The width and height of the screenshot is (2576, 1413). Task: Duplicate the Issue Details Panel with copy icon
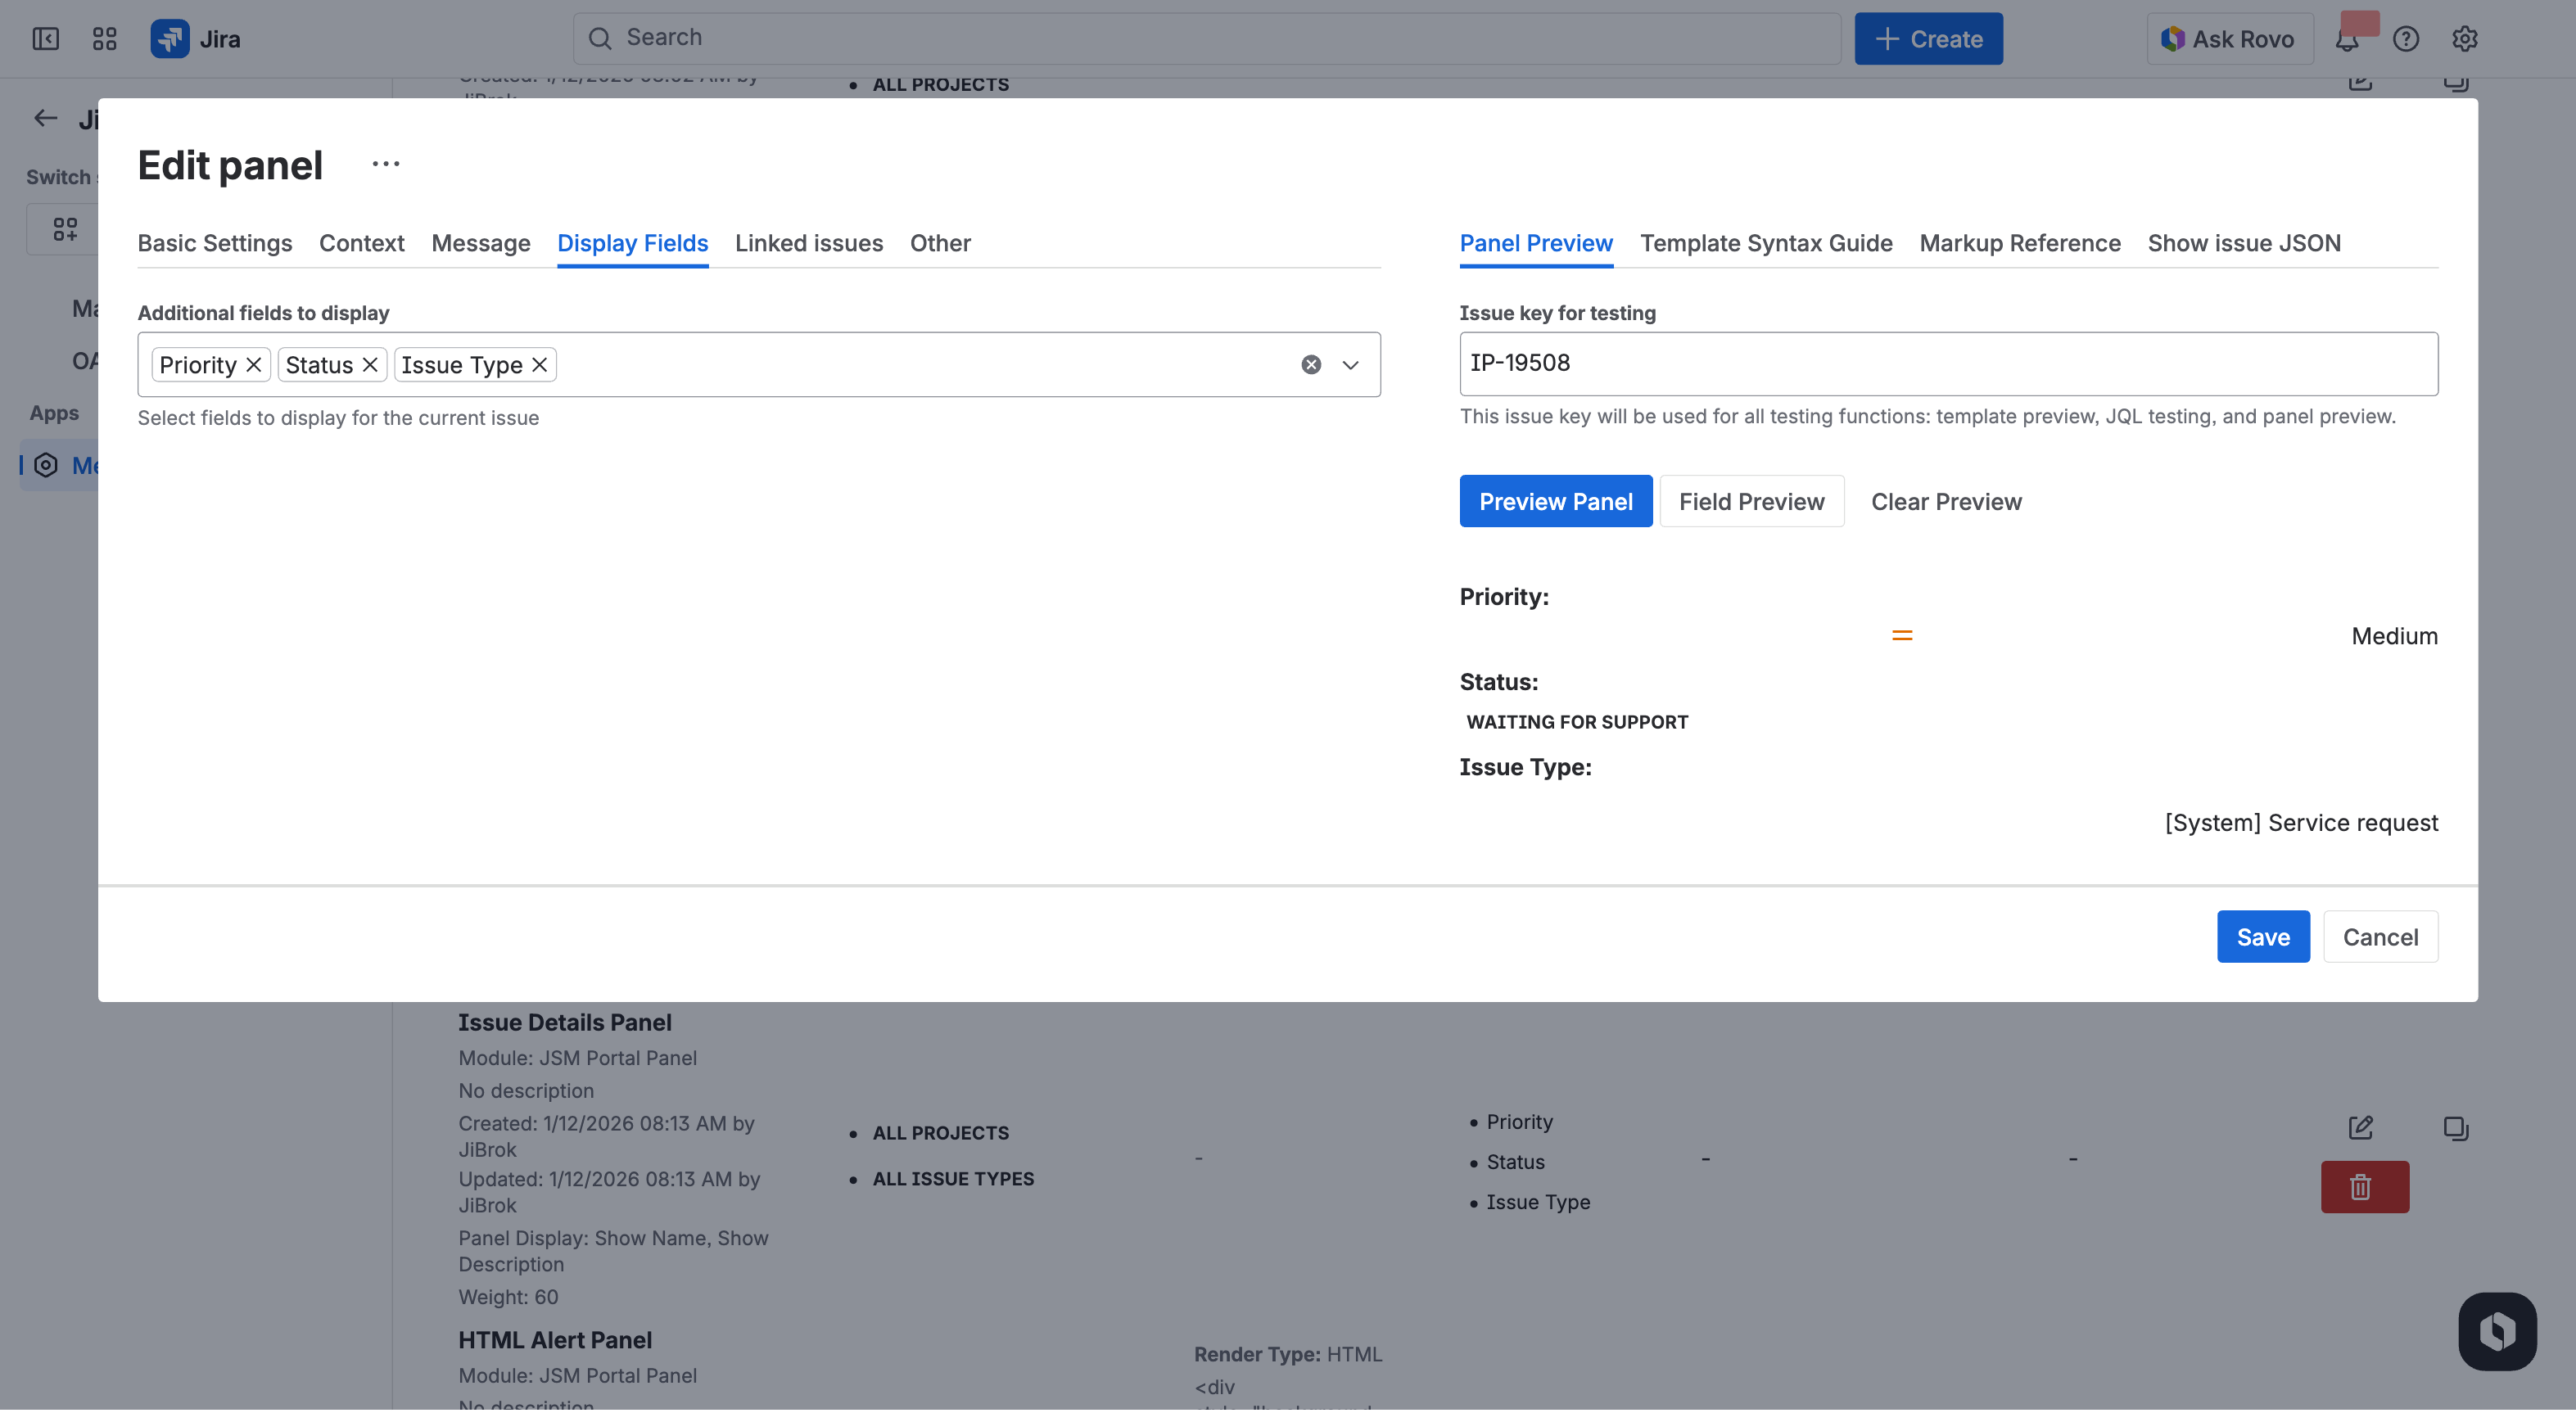(x=2457, y=1129)
